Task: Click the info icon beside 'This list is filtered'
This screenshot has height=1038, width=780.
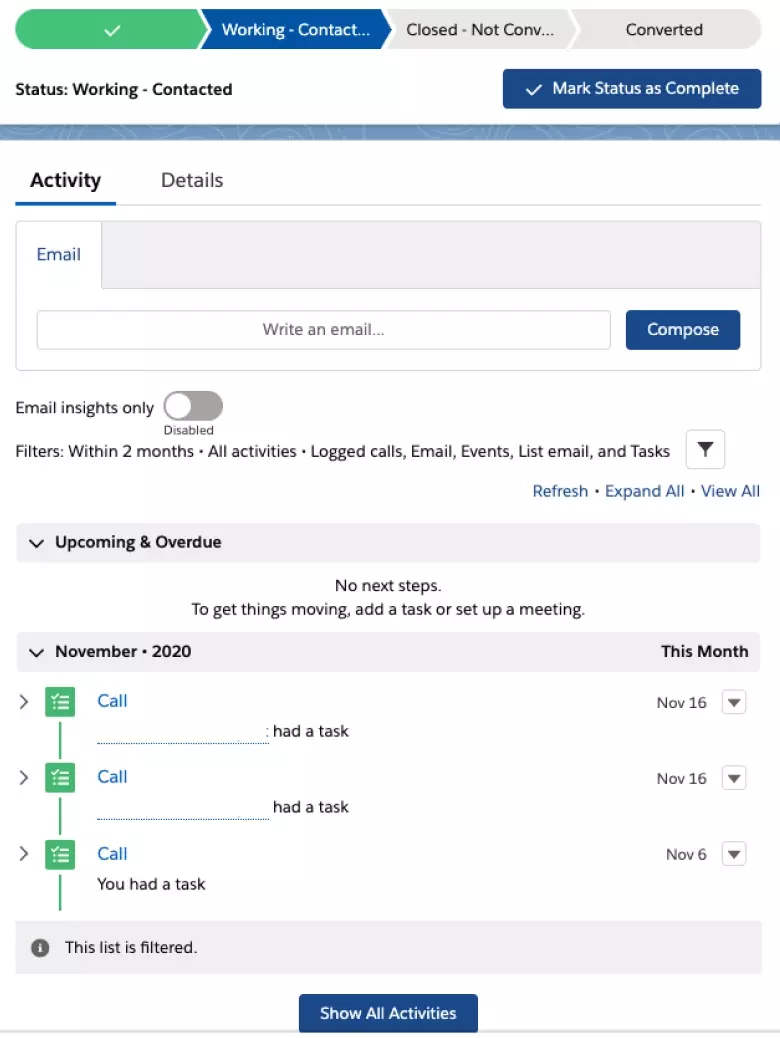Action: coord(40,947)
